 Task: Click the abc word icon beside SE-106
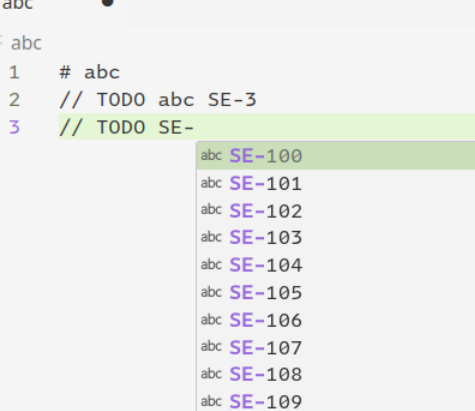[211, 320]
